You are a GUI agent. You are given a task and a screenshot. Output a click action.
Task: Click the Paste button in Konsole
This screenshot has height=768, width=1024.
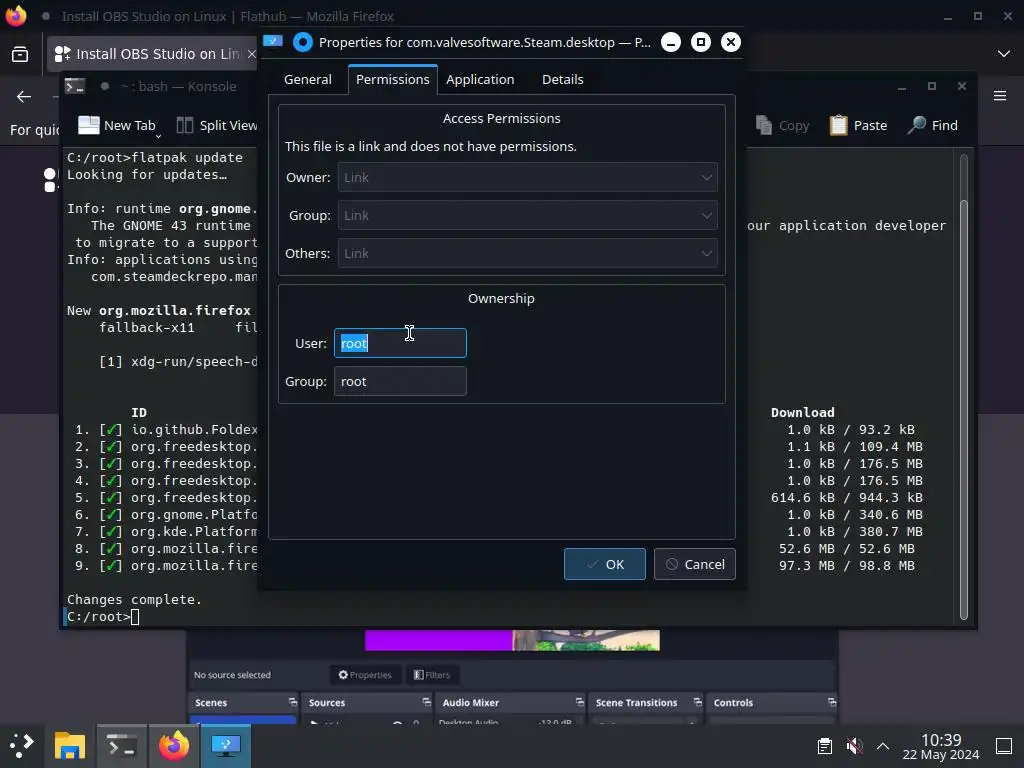[858, 125]
